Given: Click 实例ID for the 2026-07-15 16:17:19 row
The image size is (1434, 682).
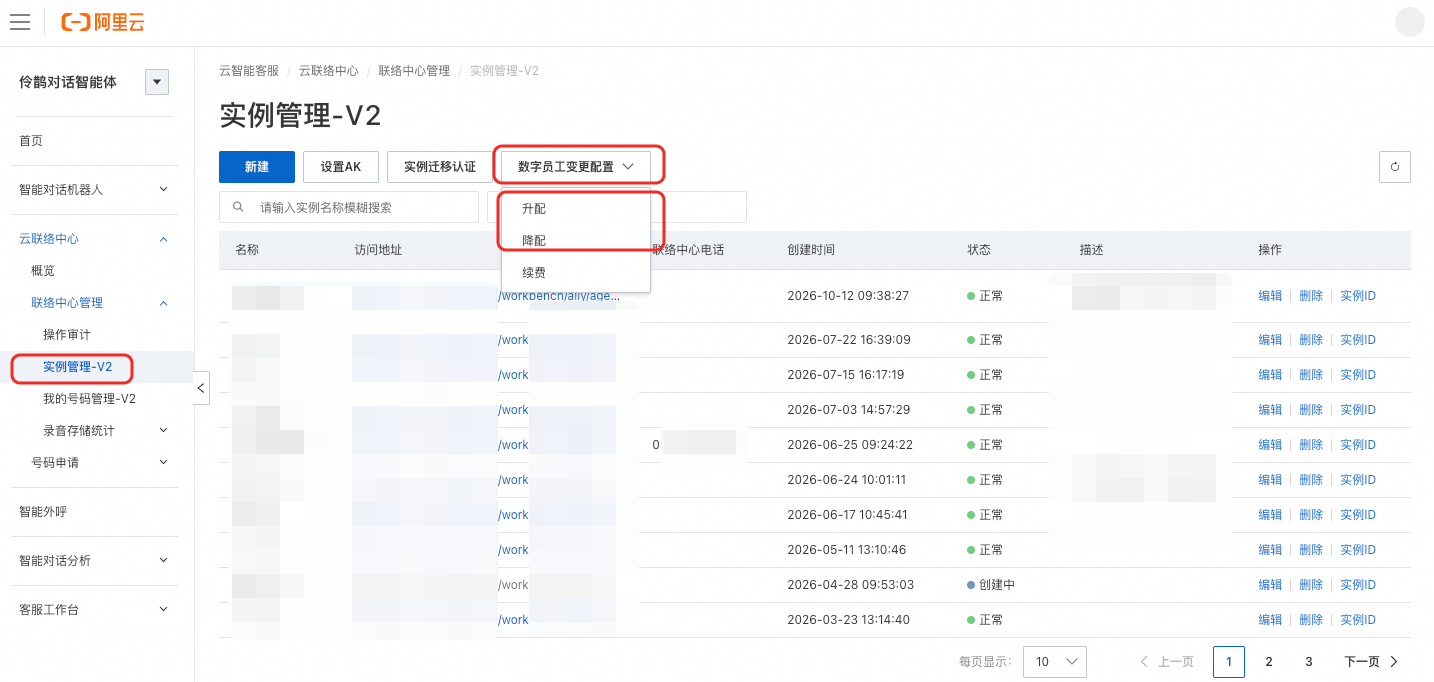Looking at the screenshot, I should tap(1358, 375).
